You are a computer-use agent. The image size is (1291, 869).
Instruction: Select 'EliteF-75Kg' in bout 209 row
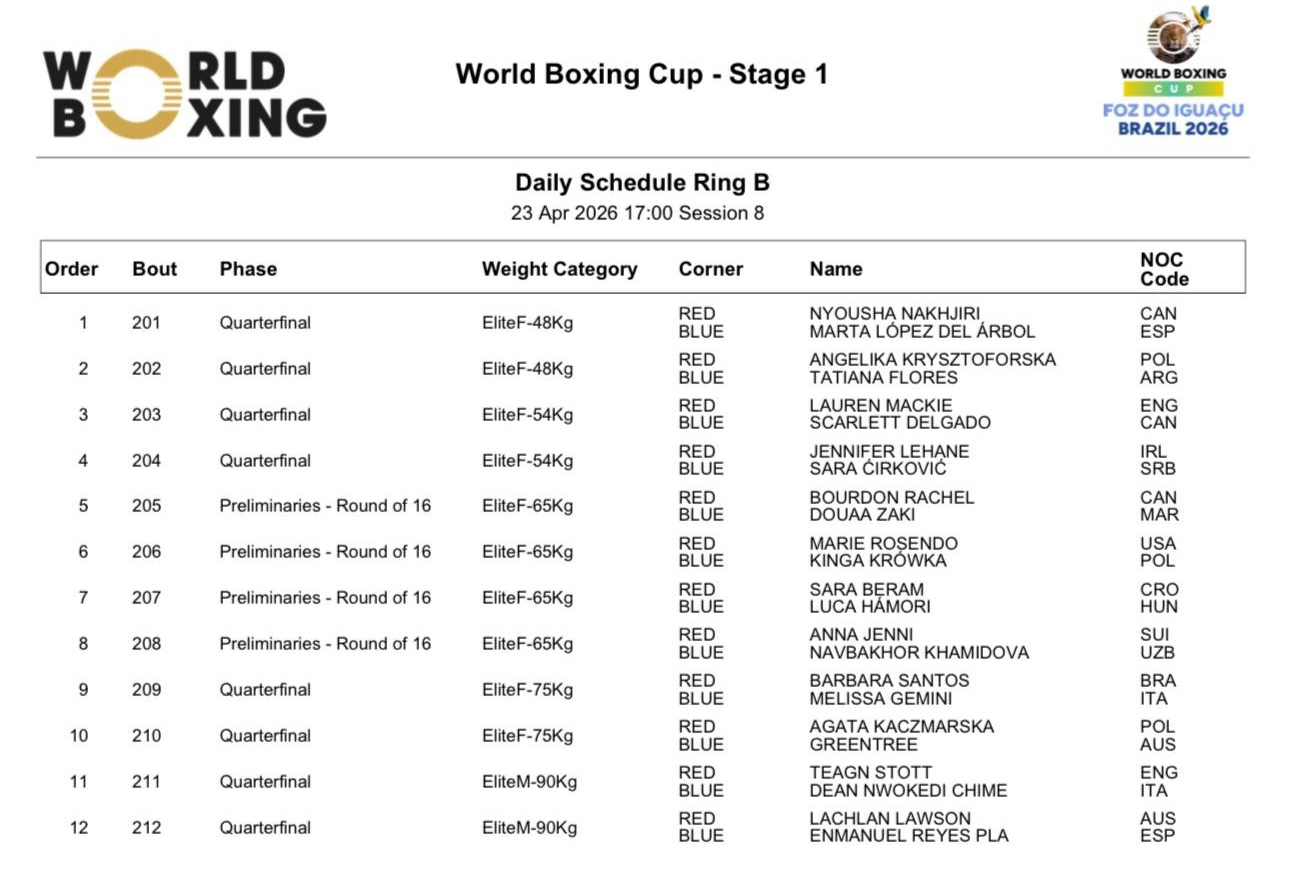[x=527, y=690]
